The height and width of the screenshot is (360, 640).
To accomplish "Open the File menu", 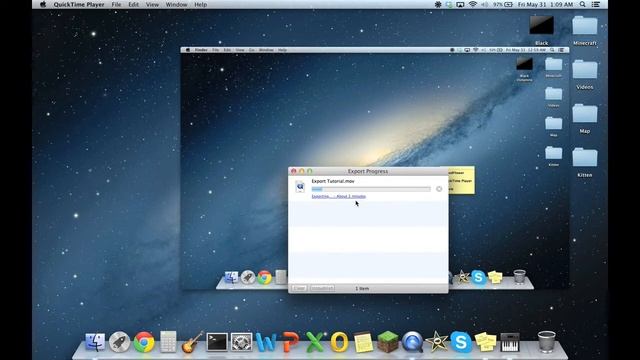I will point(116,4).
